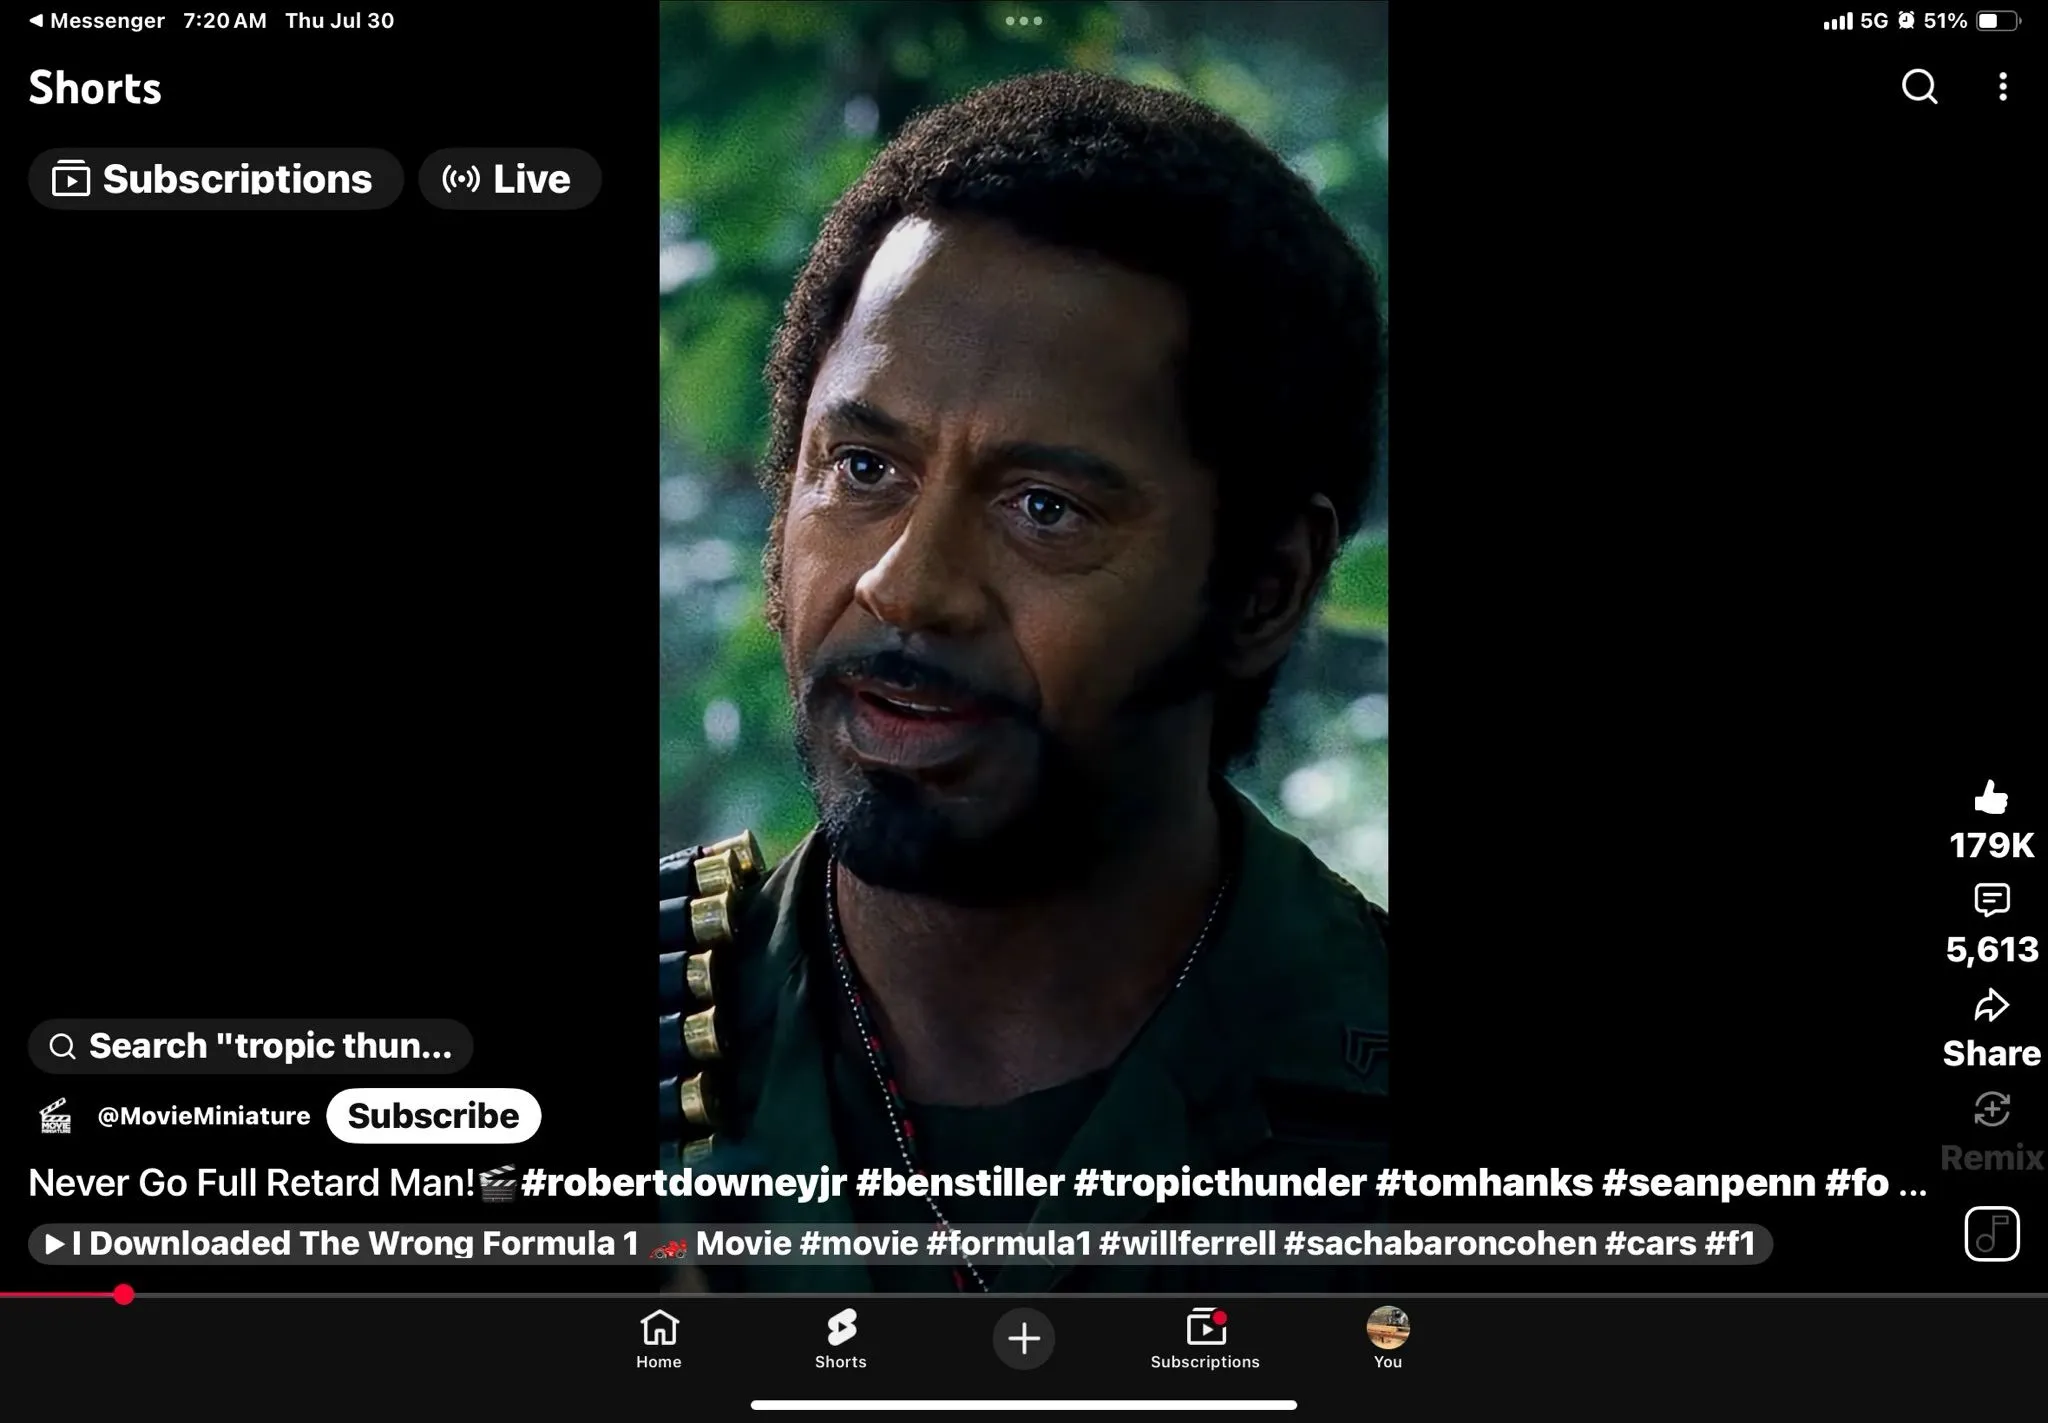The image size is (2048, 1423).
Task: Tap the battery status icon
Action: [1997, 21]
